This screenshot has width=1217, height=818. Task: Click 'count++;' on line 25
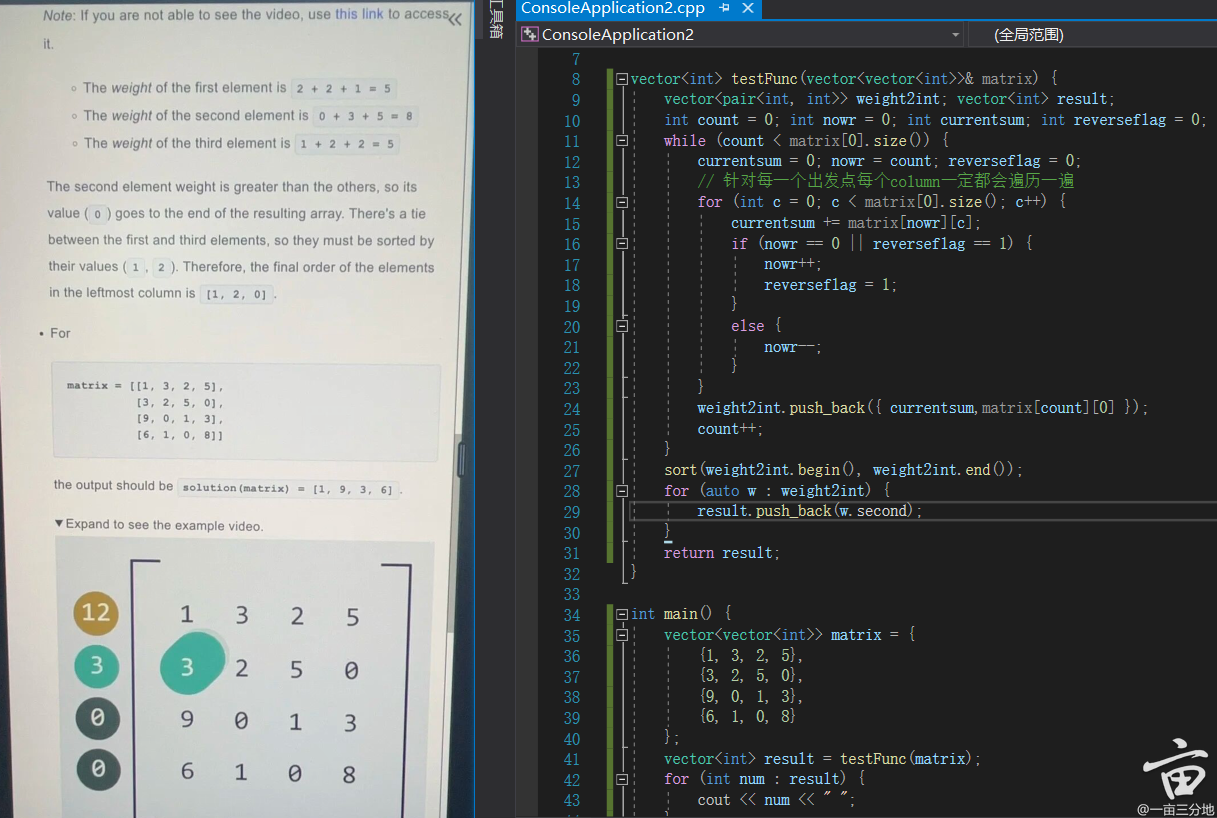[730, 429]
